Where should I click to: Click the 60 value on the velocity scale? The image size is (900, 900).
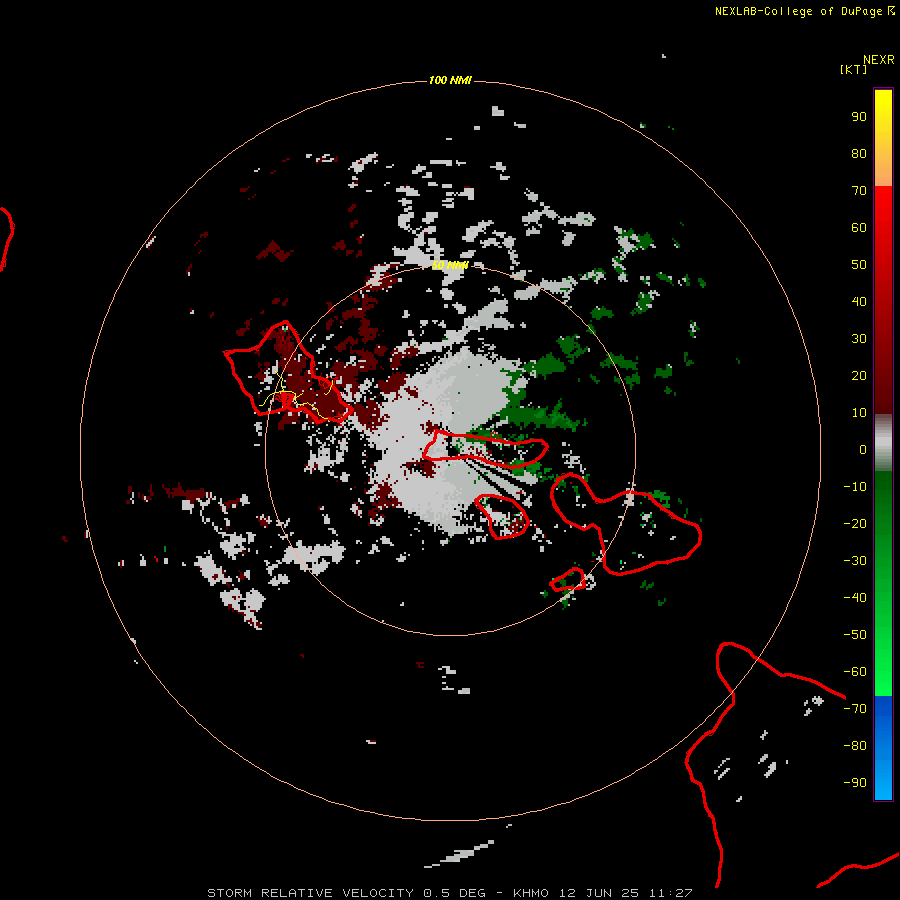[x=859, y=227]
